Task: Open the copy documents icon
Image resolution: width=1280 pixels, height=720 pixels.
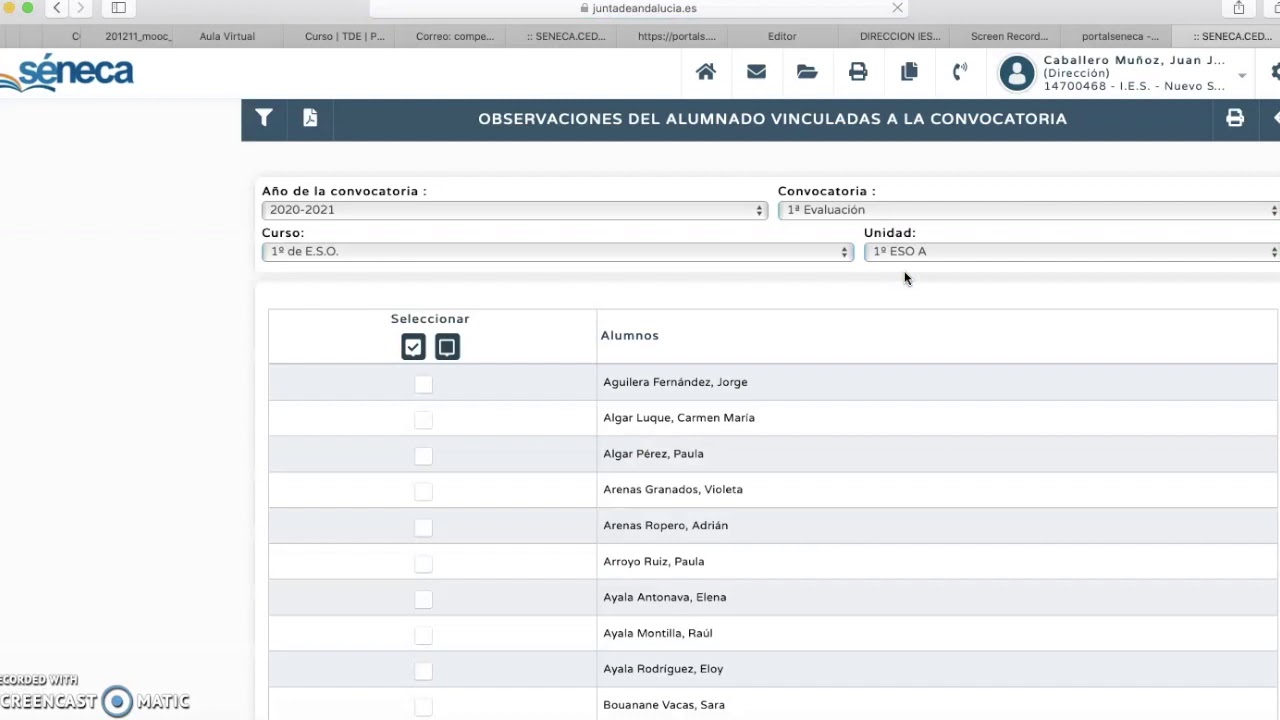Action: pos(909,72)
